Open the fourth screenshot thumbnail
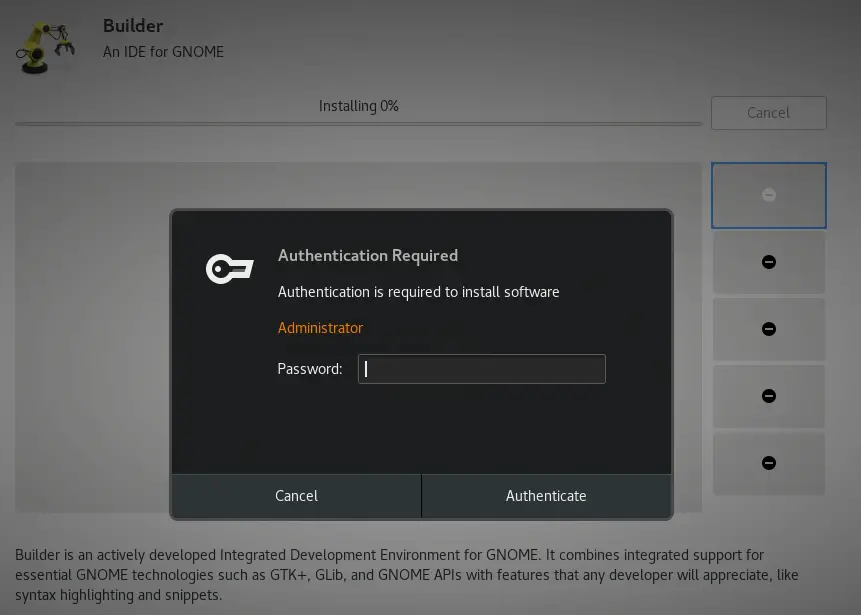 pyautogui.click(x=769, y=396)
